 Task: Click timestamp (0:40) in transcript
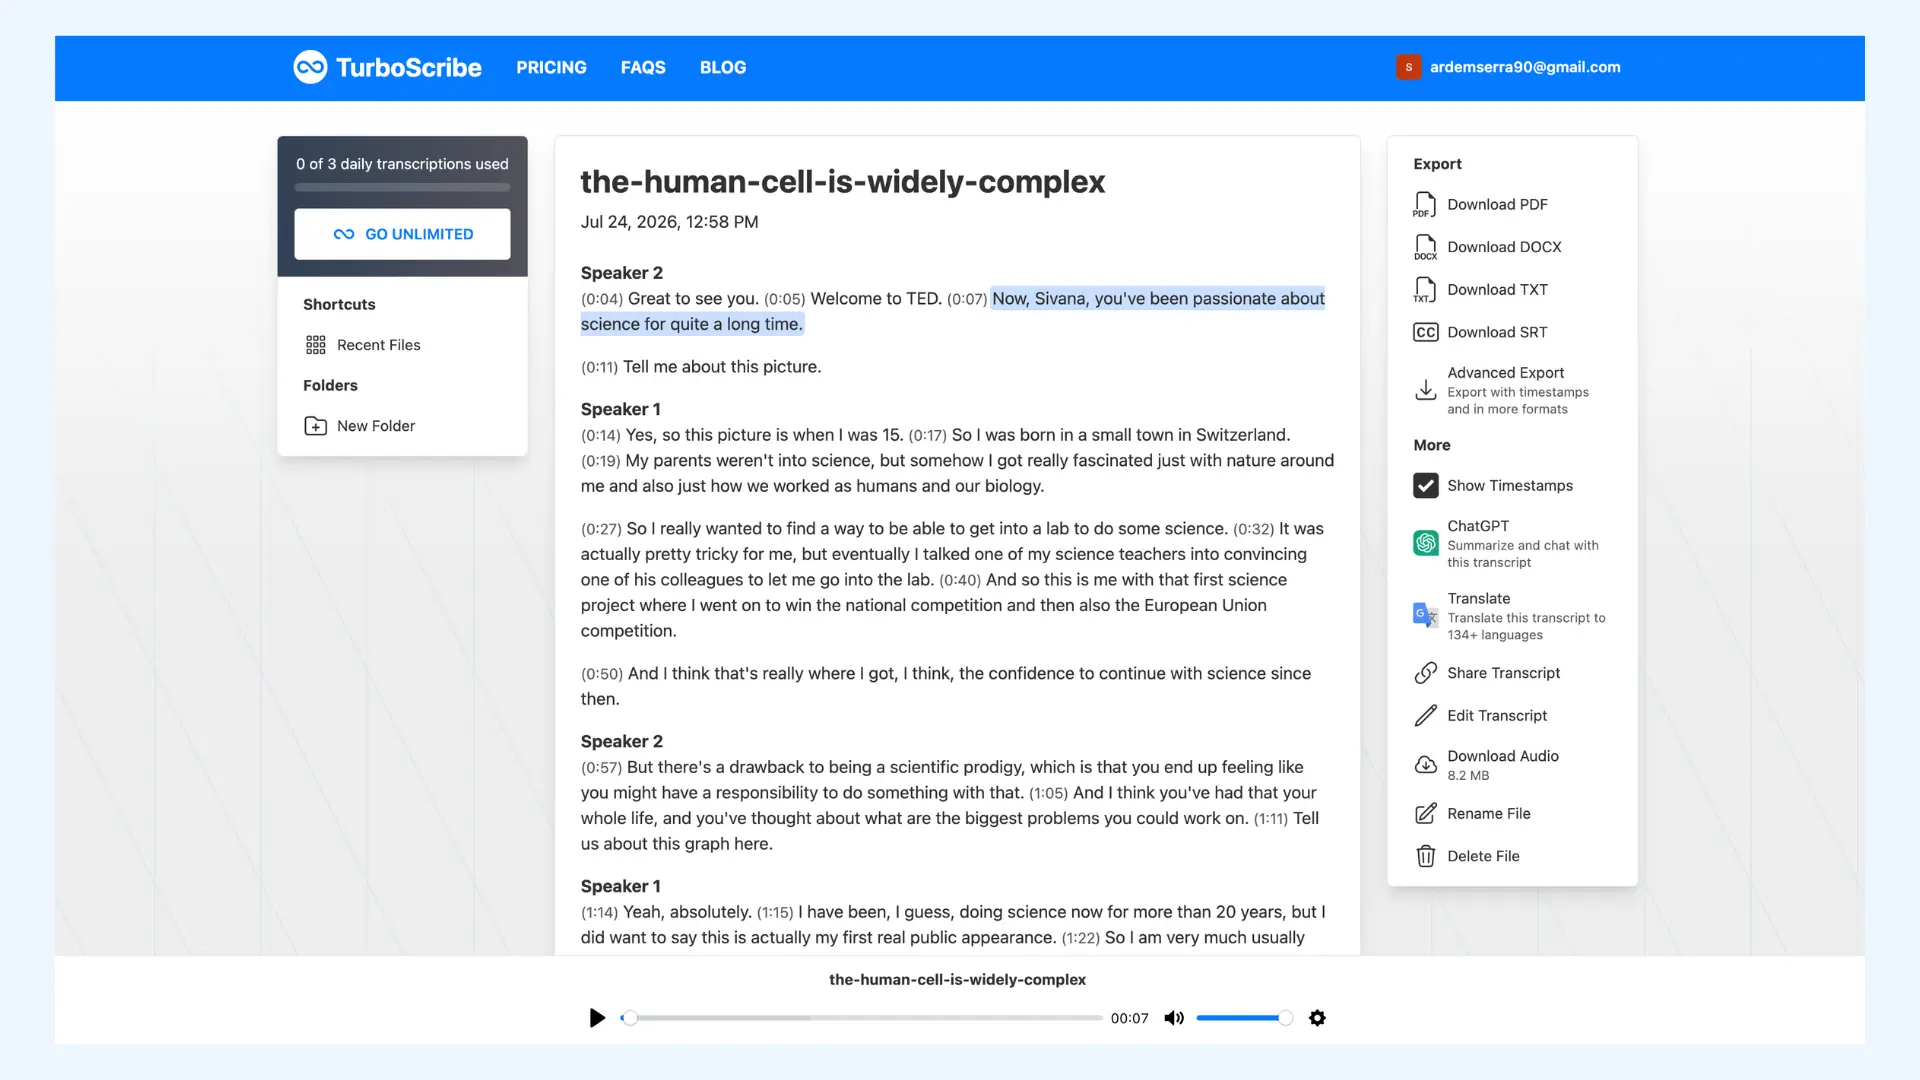[960, 580]
